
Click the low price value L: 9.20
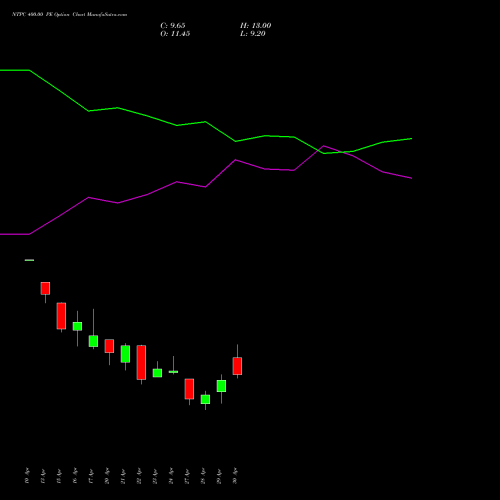click(253, 34)
